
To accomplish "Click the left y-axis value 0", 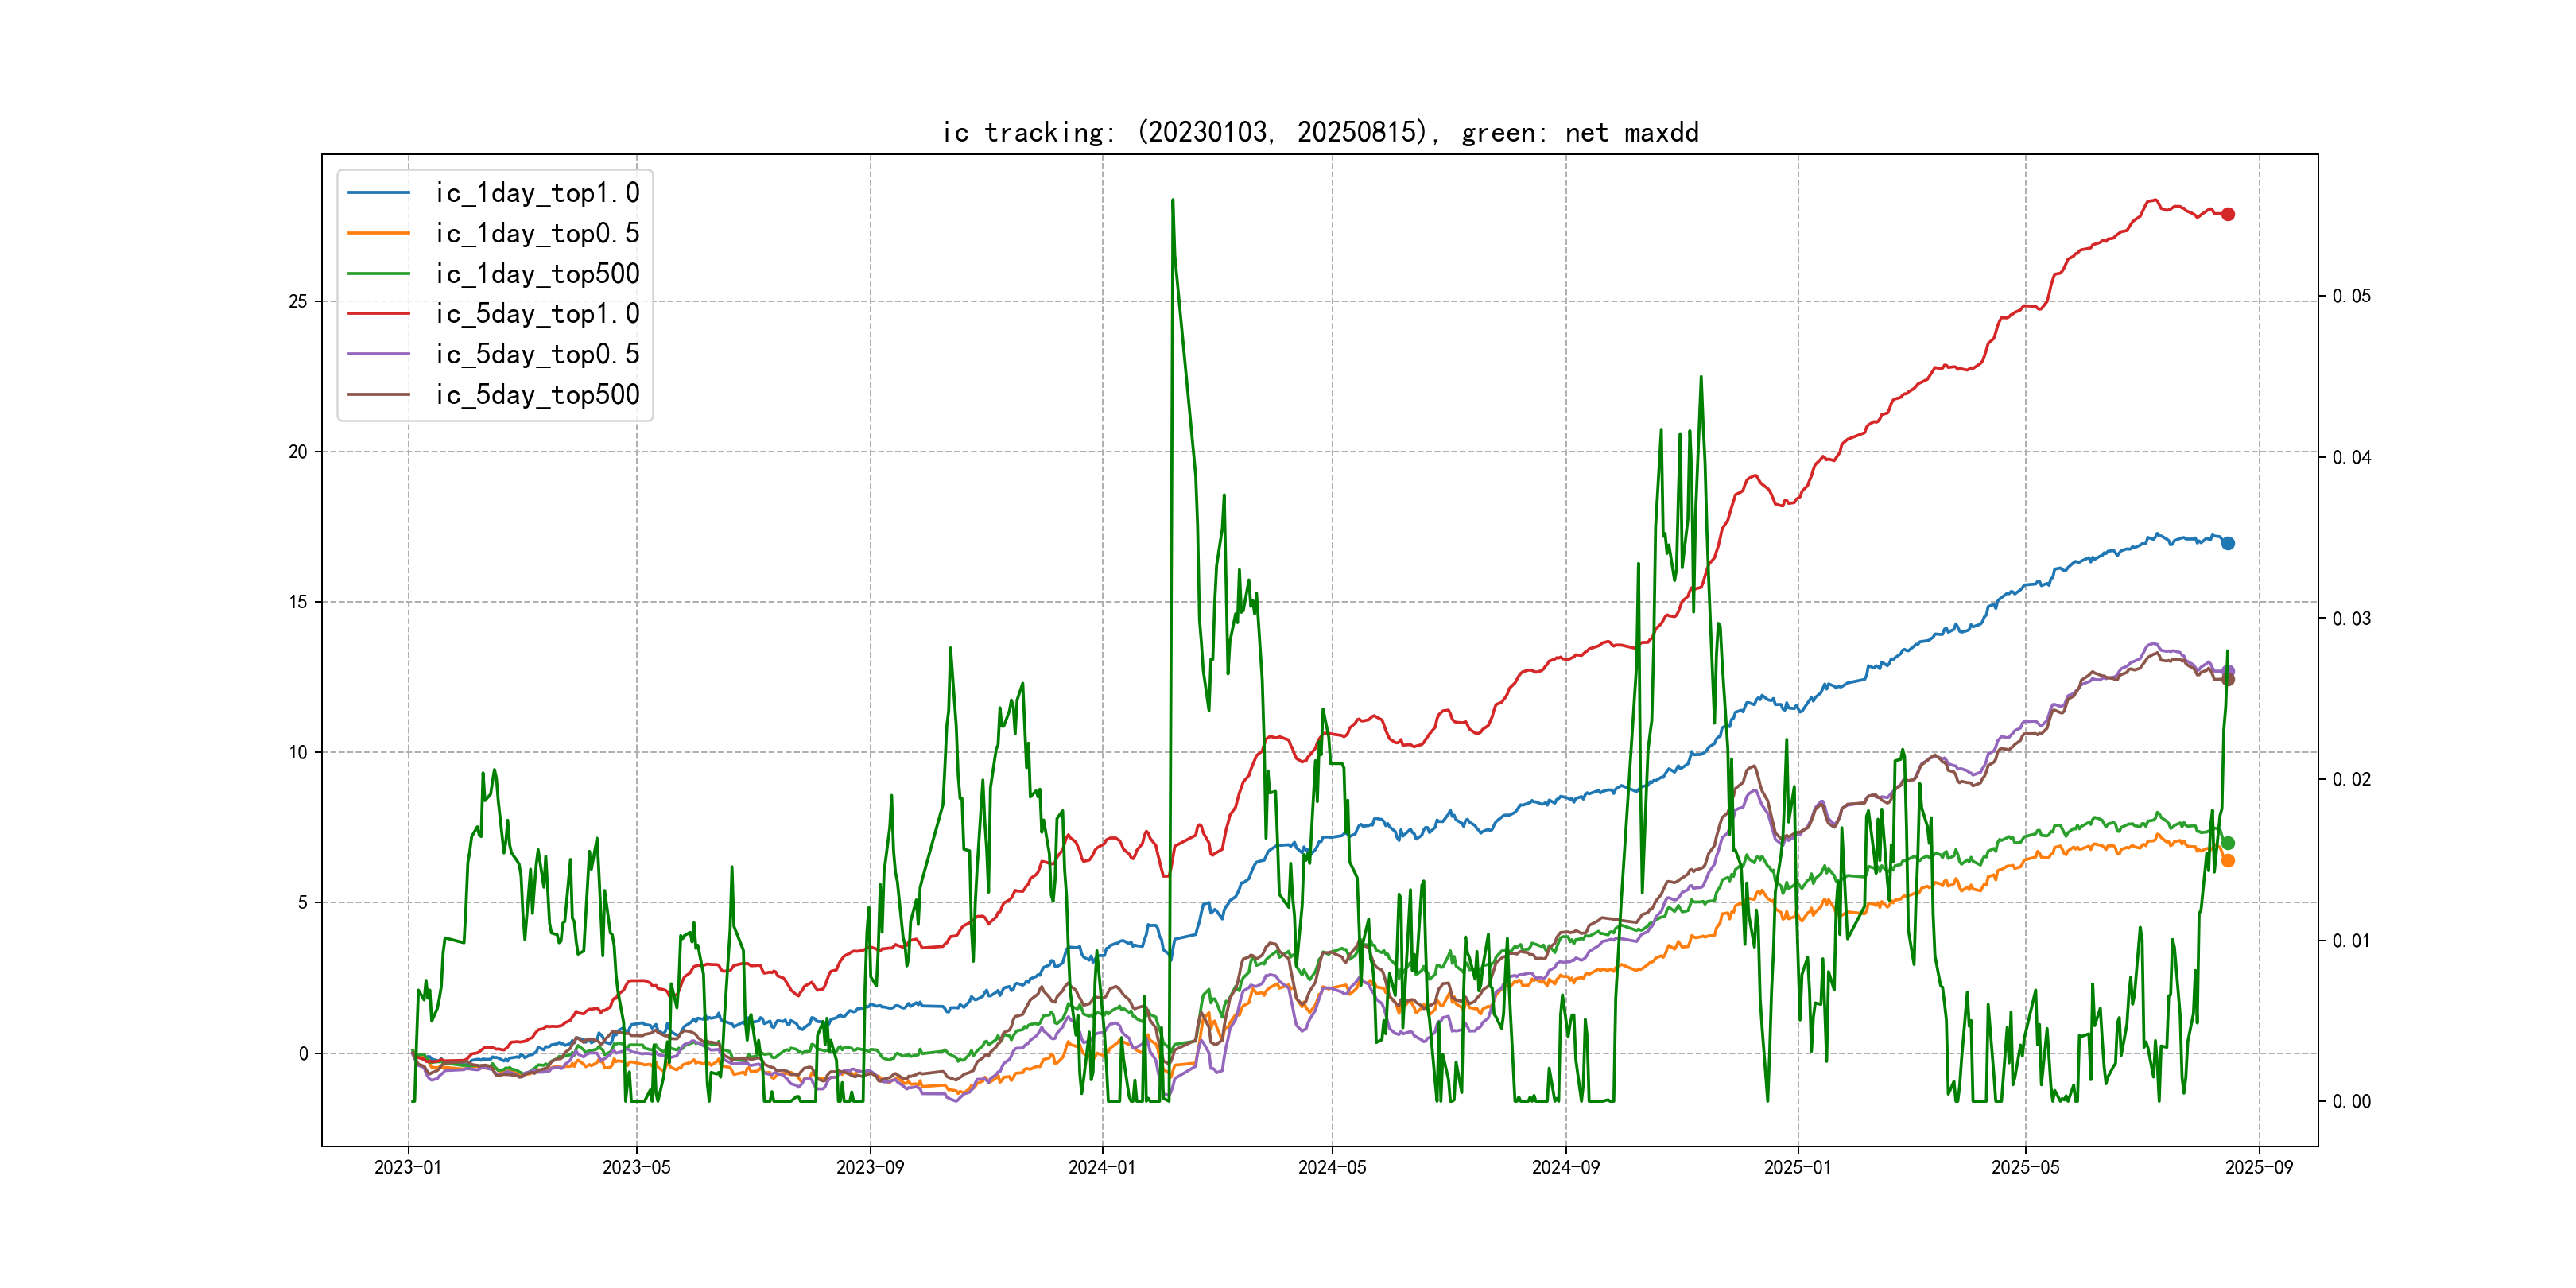I will (303, 1053).
